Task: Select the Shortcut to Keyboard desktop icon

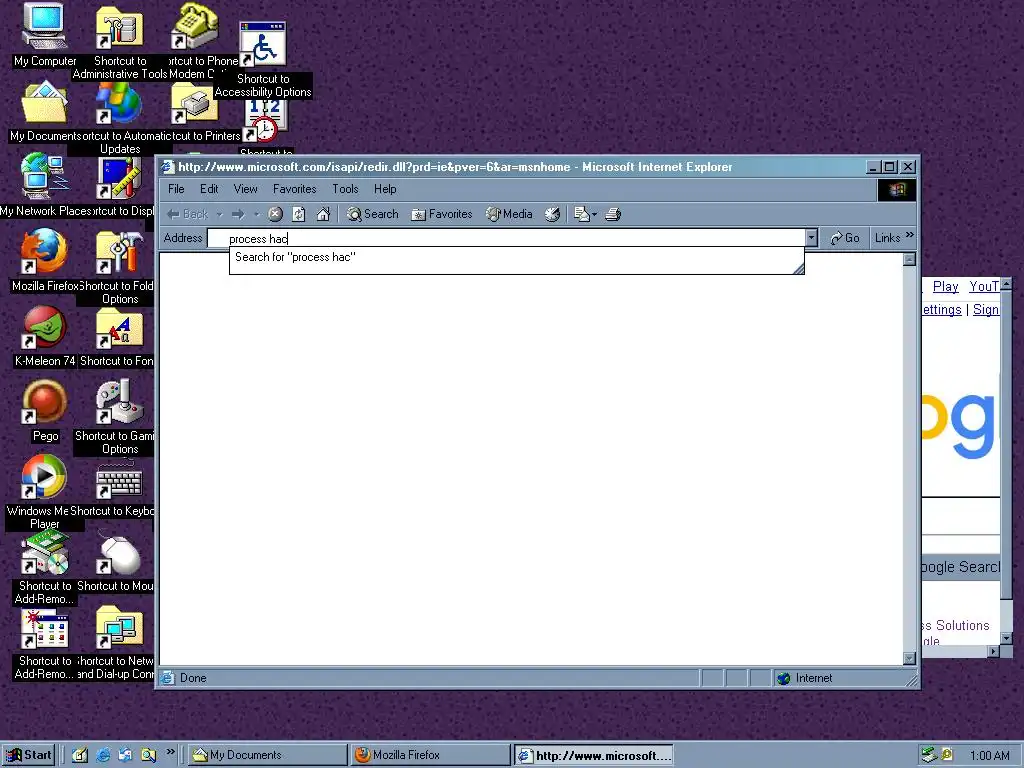Action: point(119,485)
